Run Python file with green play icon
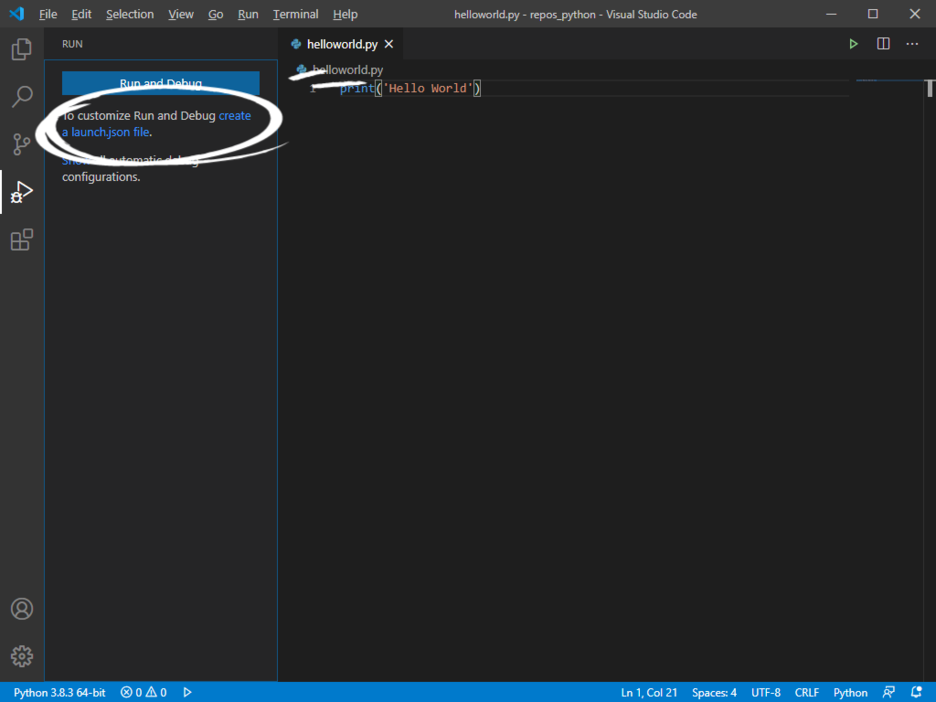The width and height of the screenshot is (936, 702). (x=853, y=44)
